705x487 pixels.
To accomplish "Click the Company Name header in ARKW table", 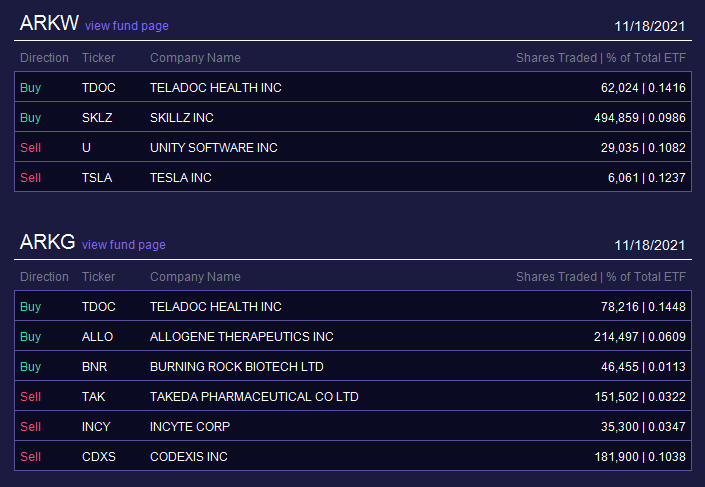I will 195,58.
